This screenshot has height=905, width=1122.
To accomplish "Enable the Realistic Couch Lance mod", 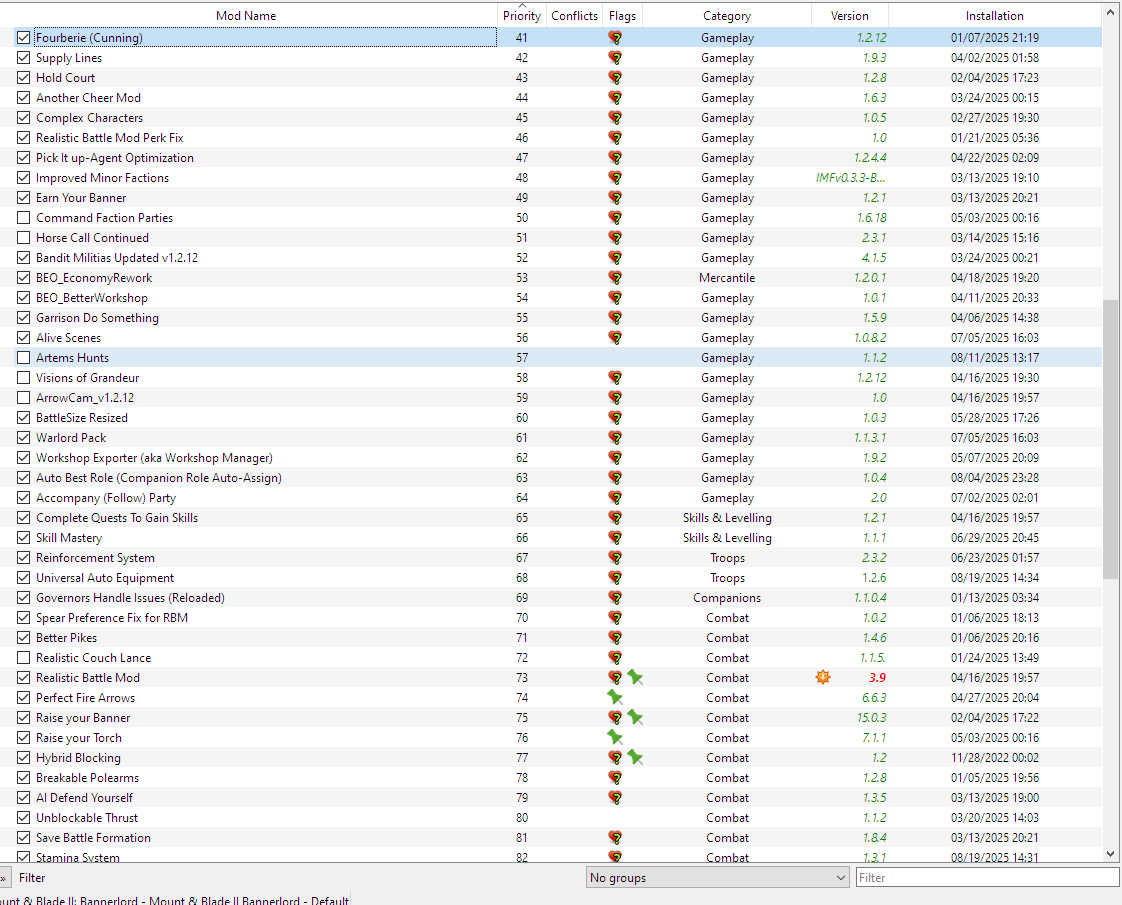I will click(24, 657).
